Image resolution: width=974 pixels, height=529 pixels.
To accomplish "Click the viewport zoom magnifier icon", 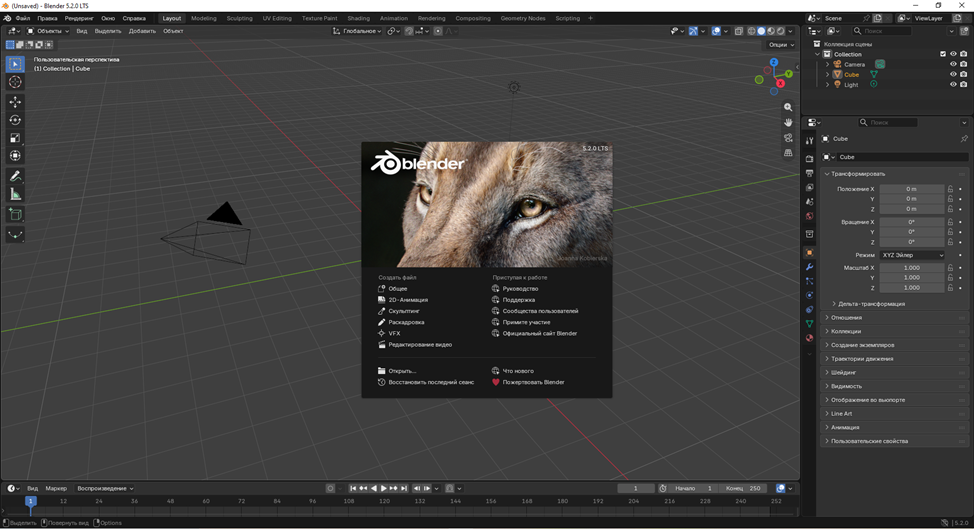I will [788, 107].
